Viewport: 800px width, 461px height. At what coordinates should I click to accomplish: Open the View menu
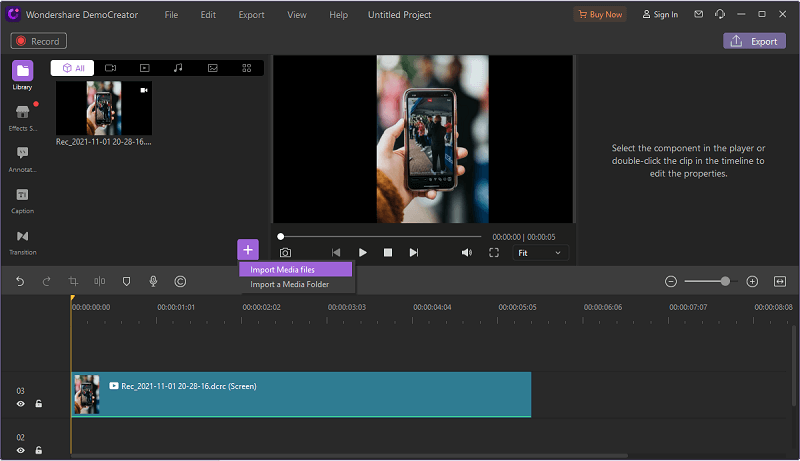pyautogui.click(x=297, y=15)
